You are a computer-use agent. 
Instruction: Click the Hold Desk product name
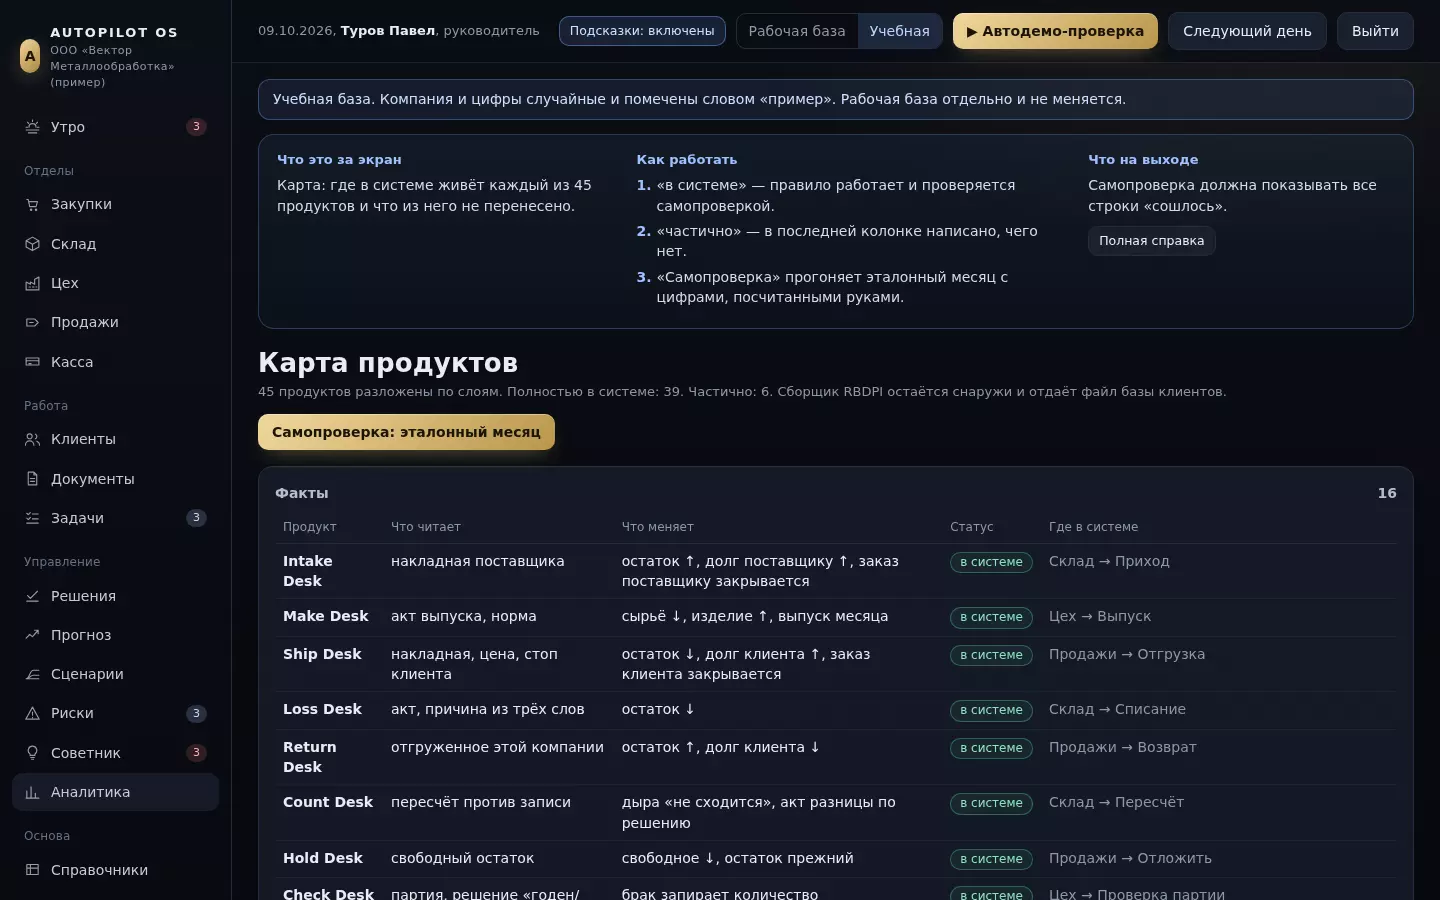tap(323, 858)
